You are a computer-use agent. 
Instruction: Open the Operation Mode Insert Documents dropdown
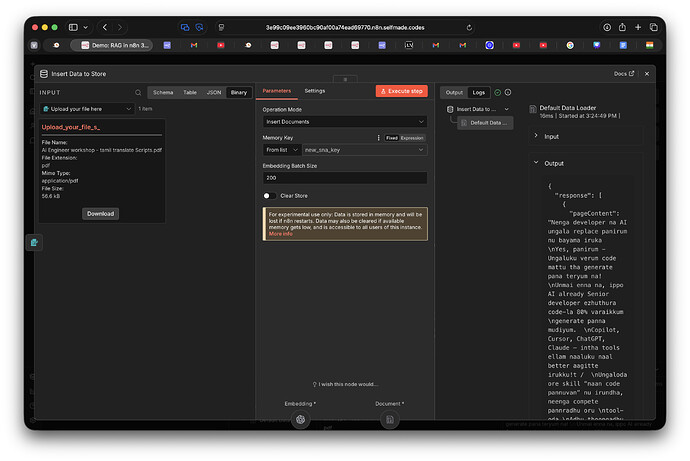pyautogui.click(x=345, y=122)
